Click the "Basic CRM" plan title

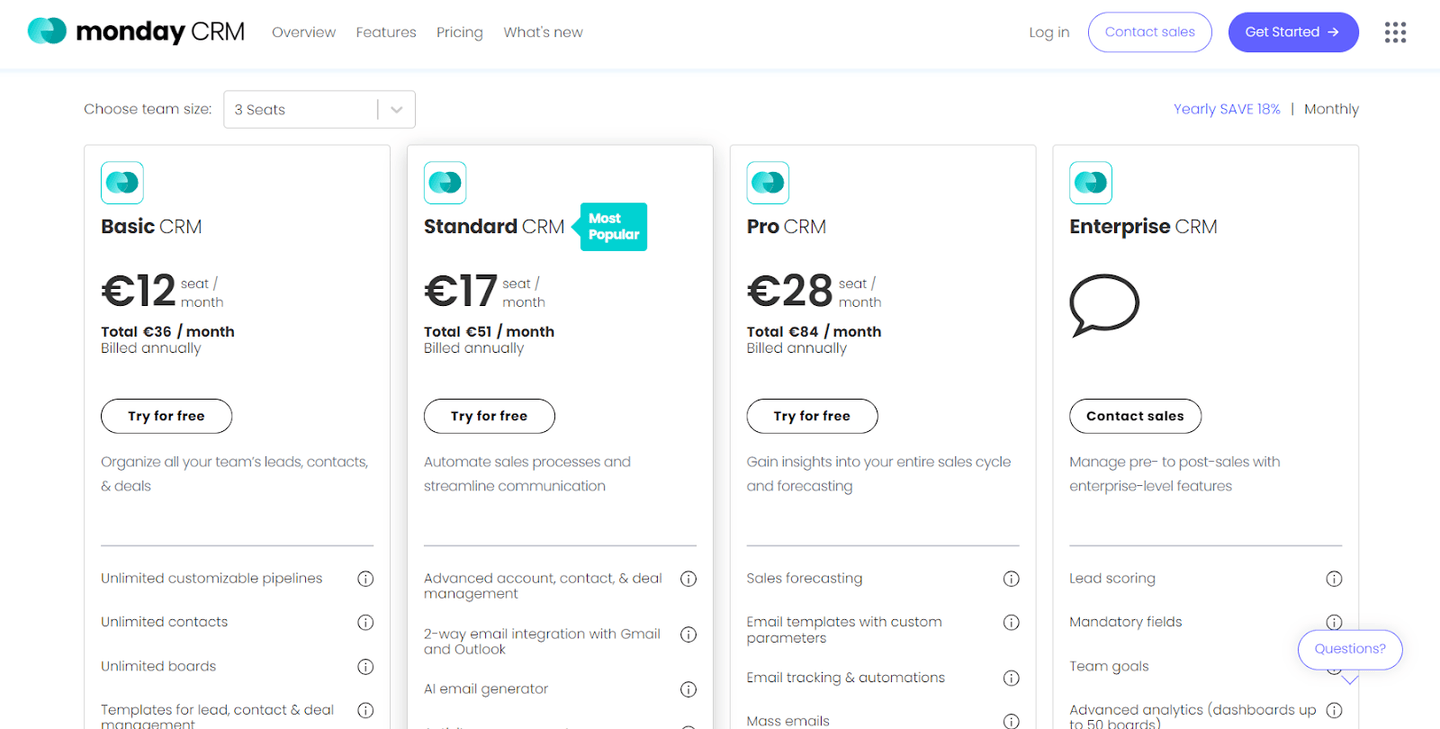(151, 227)
